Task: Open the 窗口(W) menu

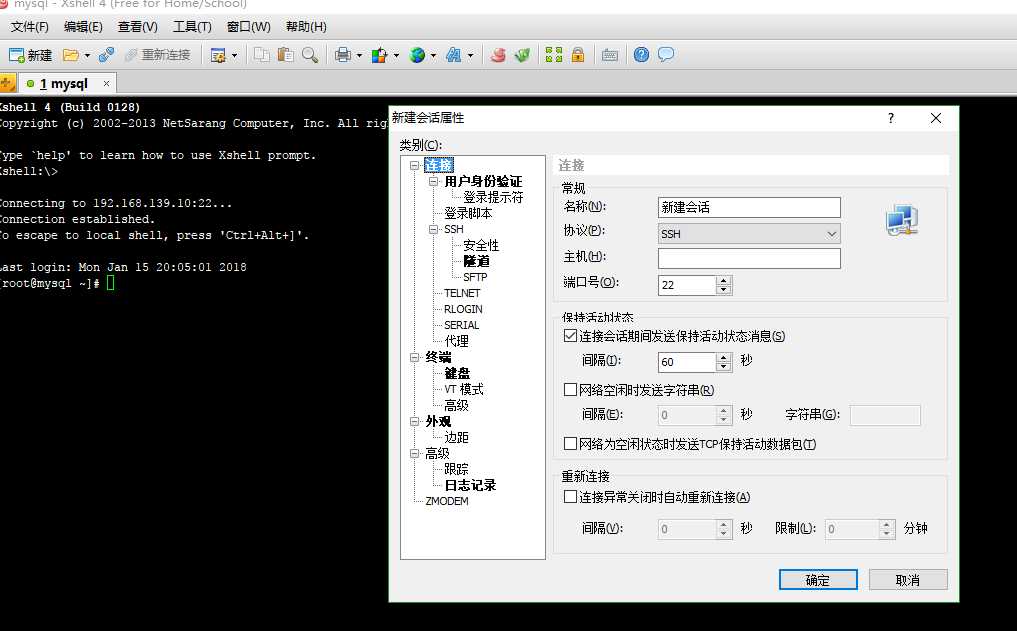Action: tap(248, 27)
